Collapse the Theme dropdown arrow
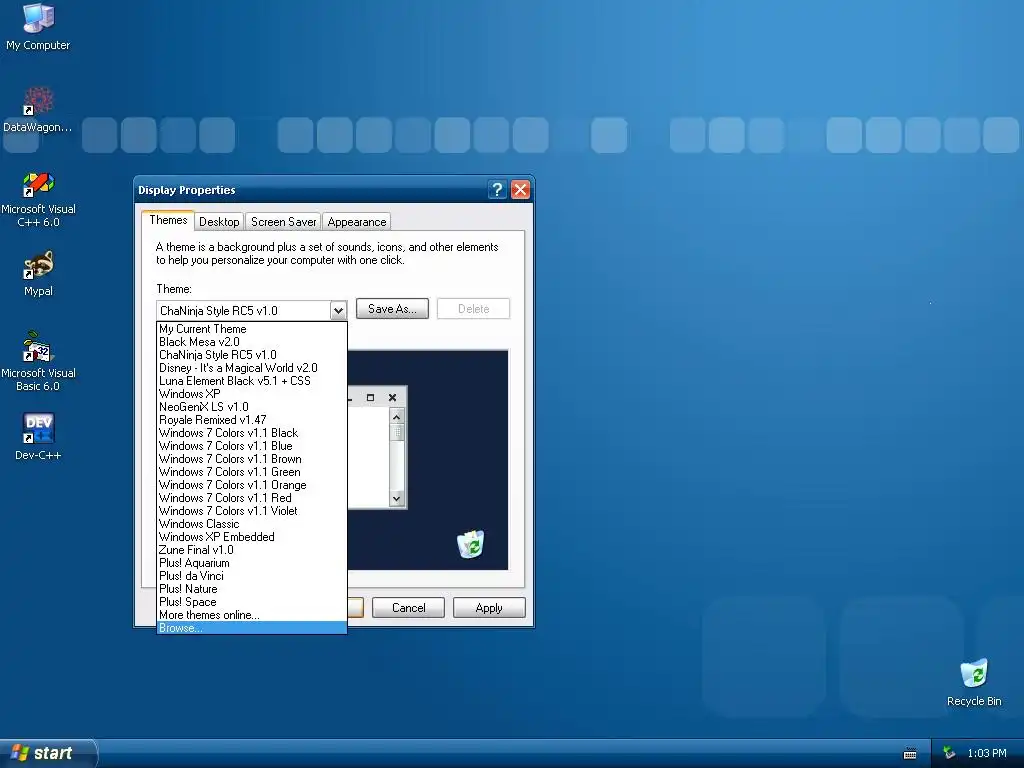 coord(338,310)
